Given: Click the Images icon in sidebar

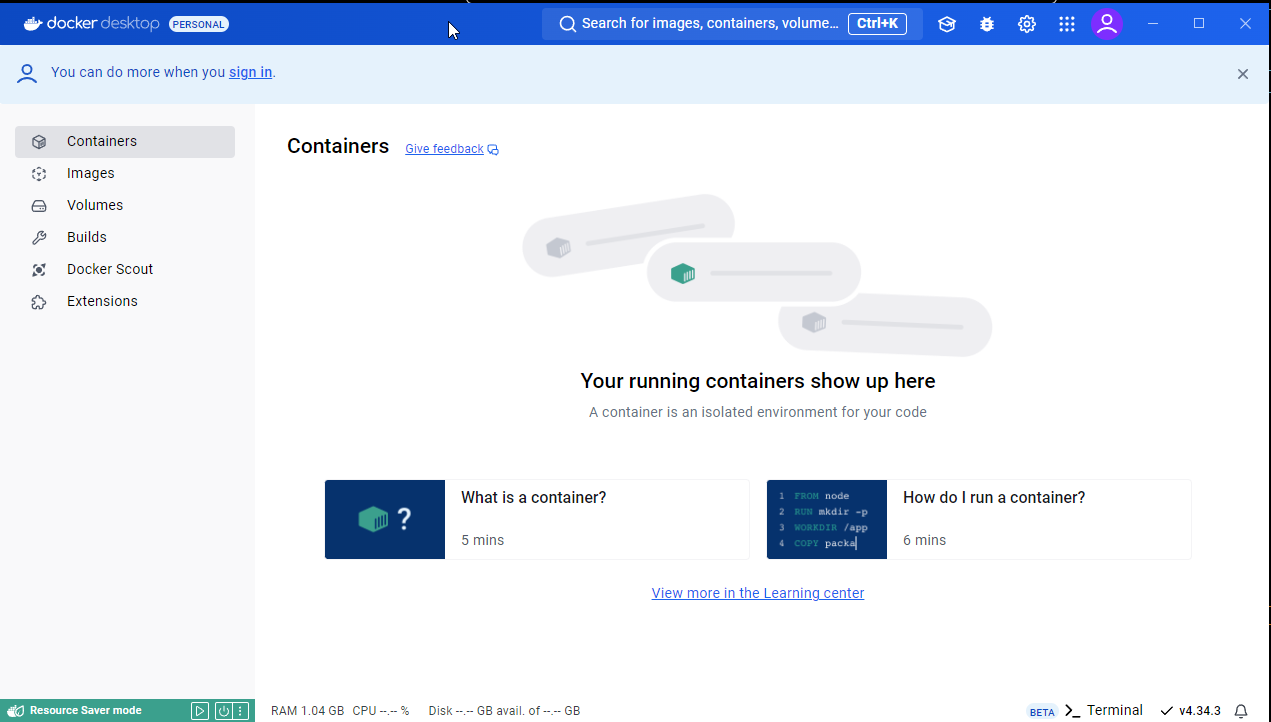Looking at the screenshot, I should (x=39, y=174).
